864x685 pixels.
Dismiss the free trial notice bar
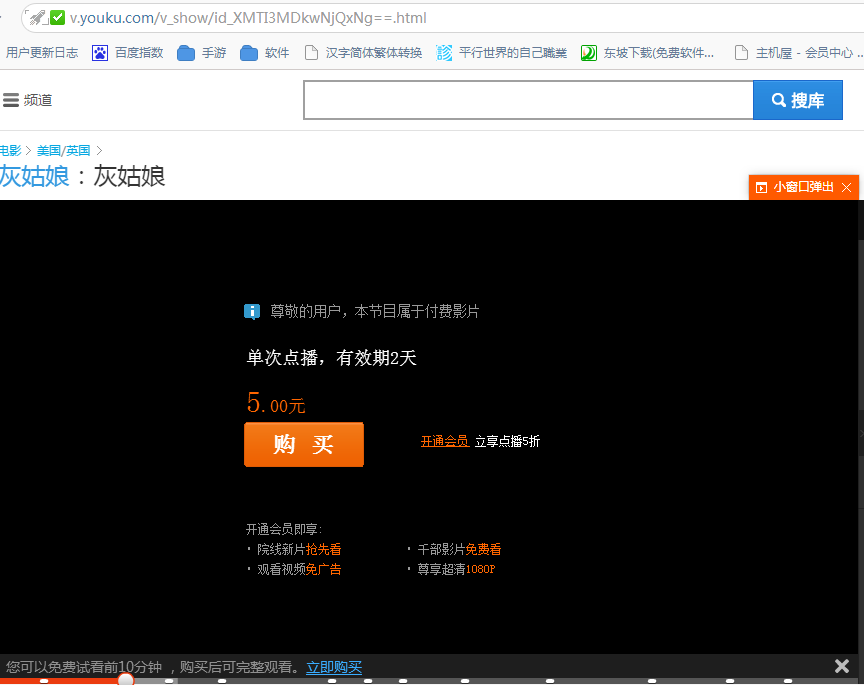tap(841, 666)
